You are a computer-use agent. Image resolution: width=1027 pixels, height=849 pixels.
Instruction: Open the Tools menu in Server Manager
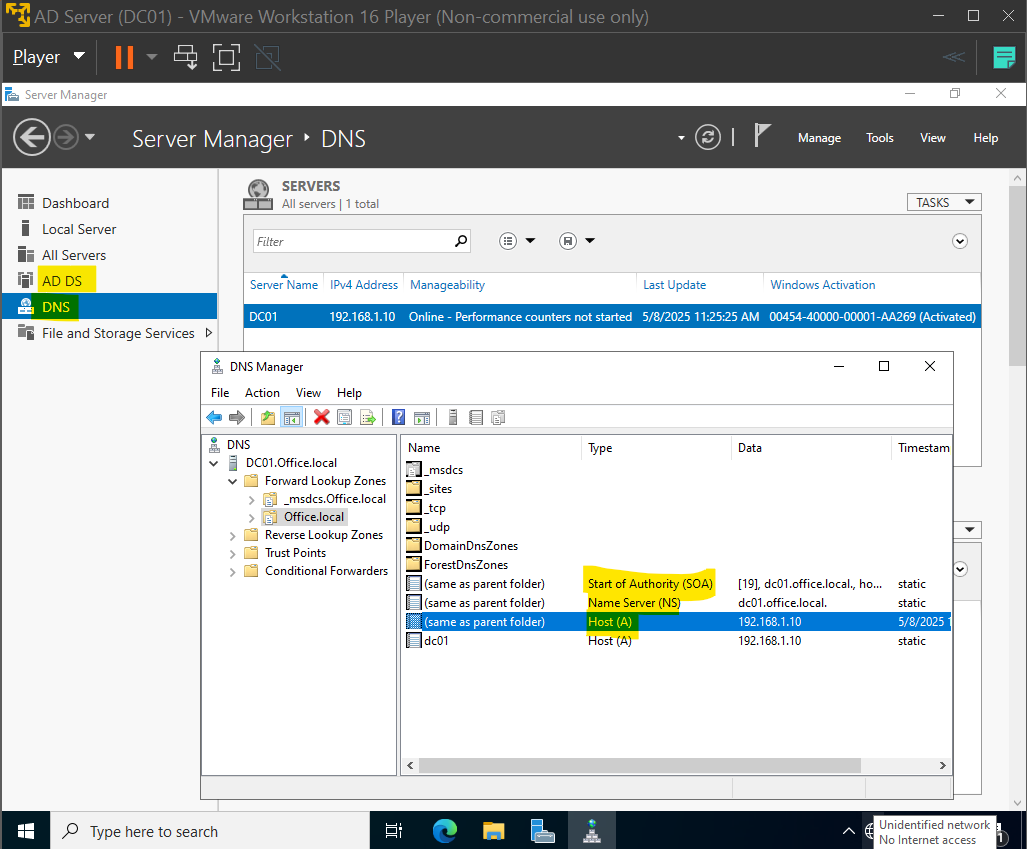[879, 138]
